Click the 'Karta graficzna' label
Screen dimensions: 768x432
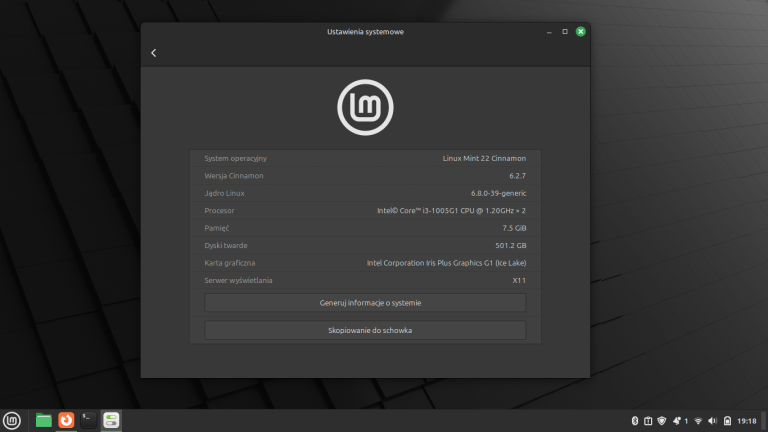[230, 263]
